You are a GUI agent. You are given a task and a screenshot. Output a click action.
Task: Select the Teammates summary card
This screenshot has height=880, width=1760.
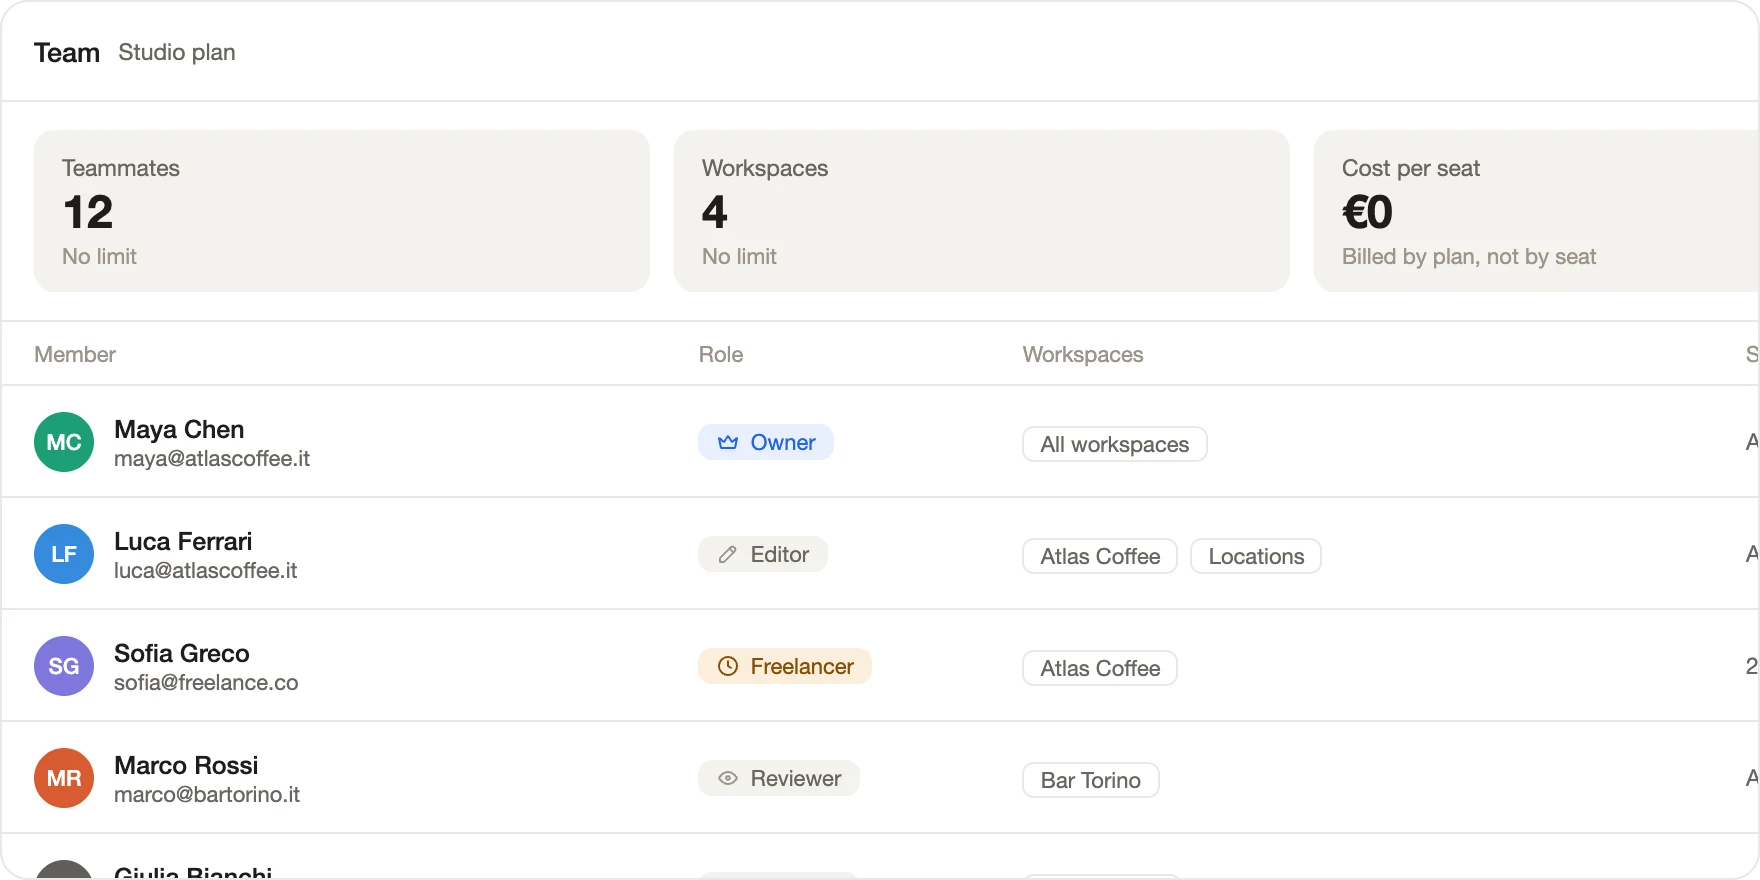click(342, 211)
